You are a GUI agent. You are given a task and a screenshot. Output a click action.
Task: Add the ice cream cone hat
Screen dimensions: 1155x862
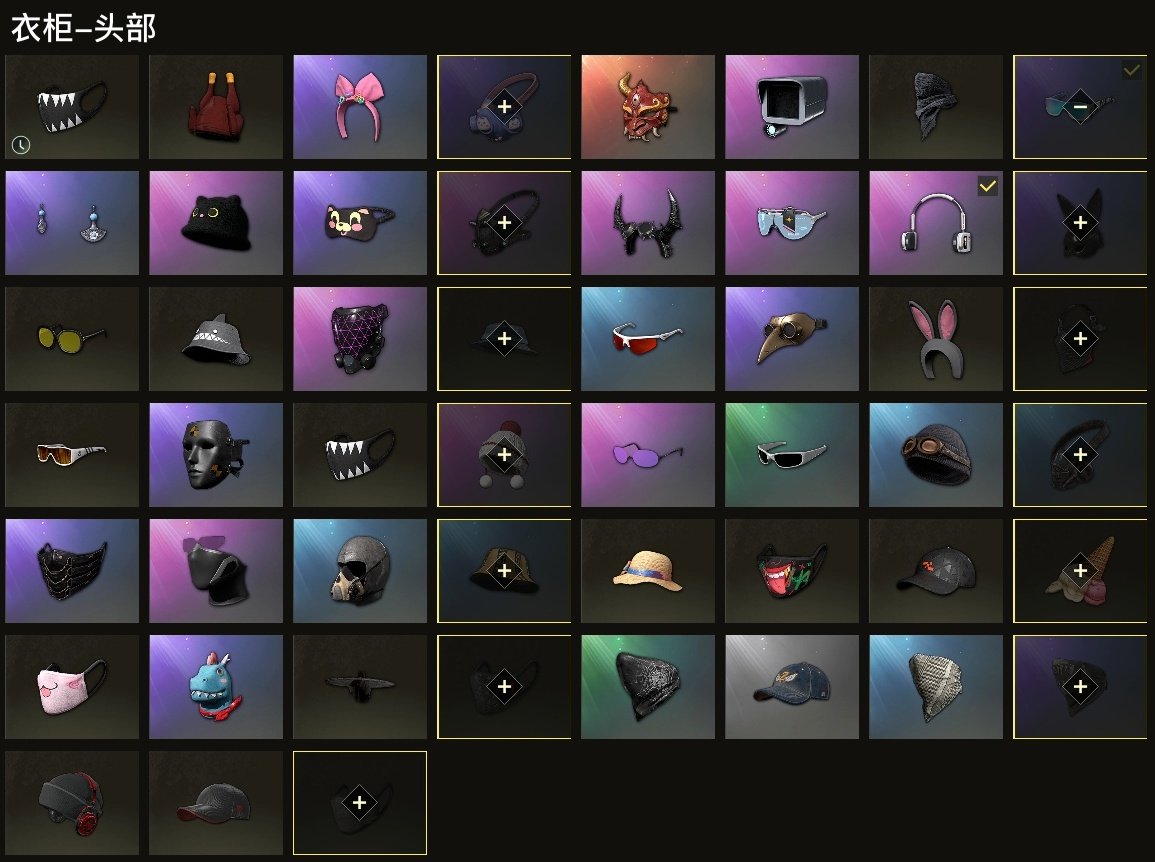click(1080, 571)
